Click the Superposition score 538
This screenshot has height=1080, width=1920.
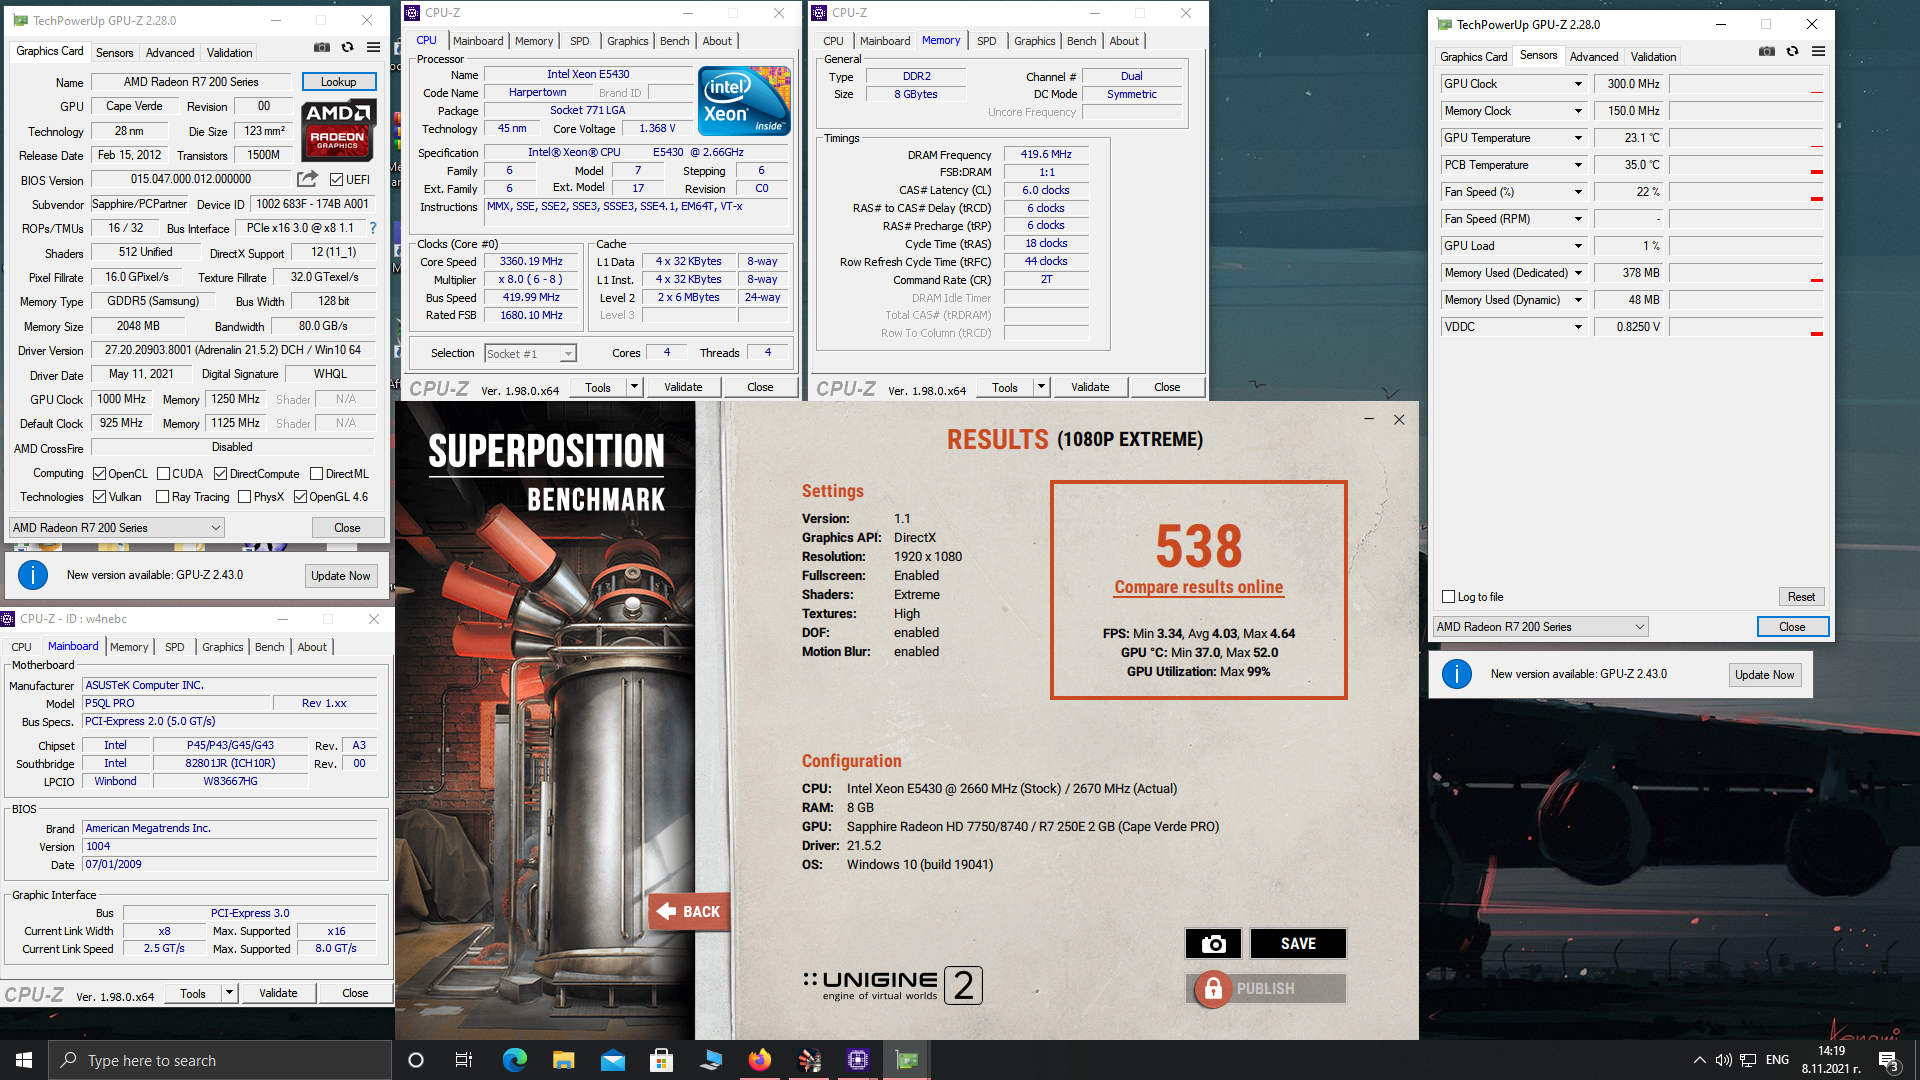pos(1198,546)
